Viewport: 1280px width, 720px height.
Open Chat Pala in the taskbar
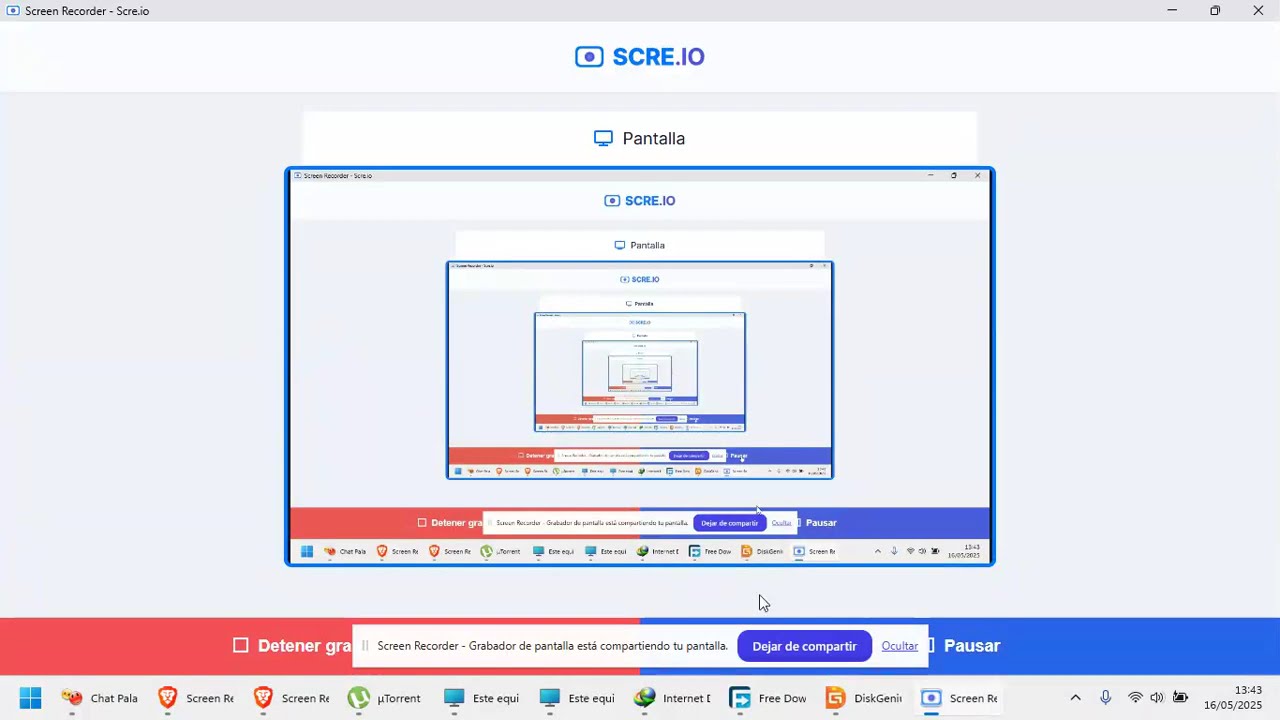99,698
